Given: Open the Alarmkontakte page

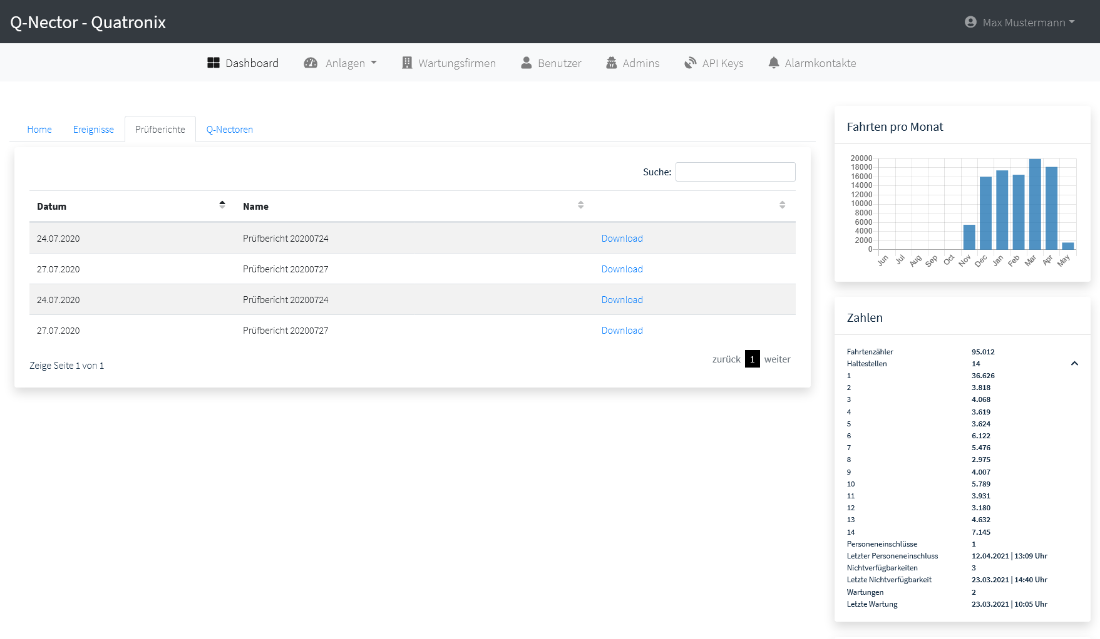Looking at the screenshot, I should click(812, 63).
